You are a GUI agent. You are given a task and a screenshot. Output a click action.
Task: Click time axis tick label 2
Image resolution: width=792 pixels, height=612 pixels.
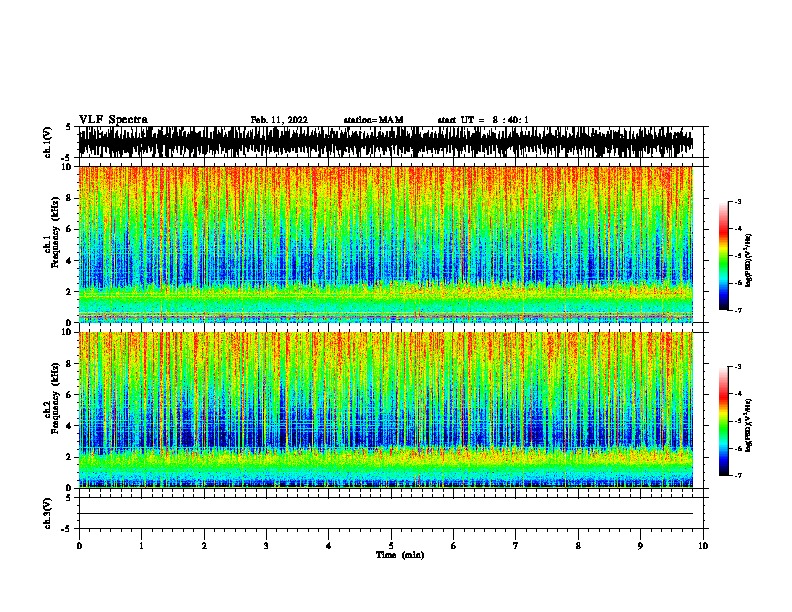204,546
